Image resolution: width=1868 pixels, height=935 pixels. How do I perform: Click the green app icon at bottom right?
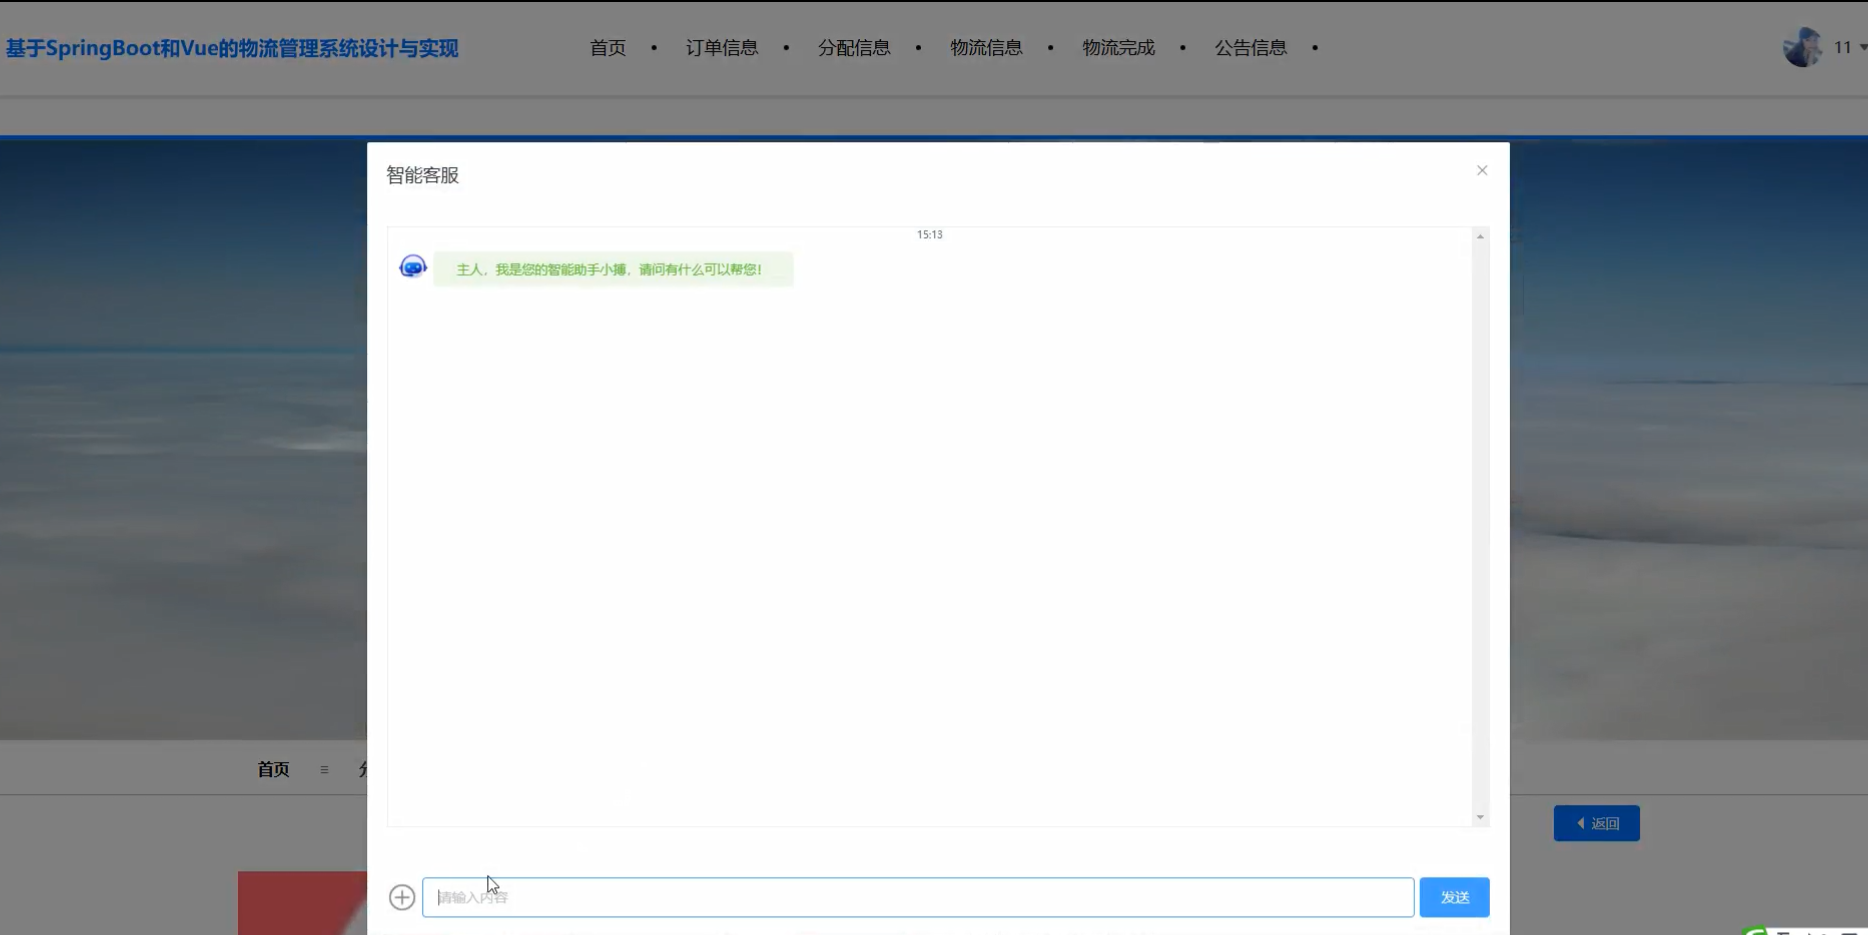click(1758, 930)
